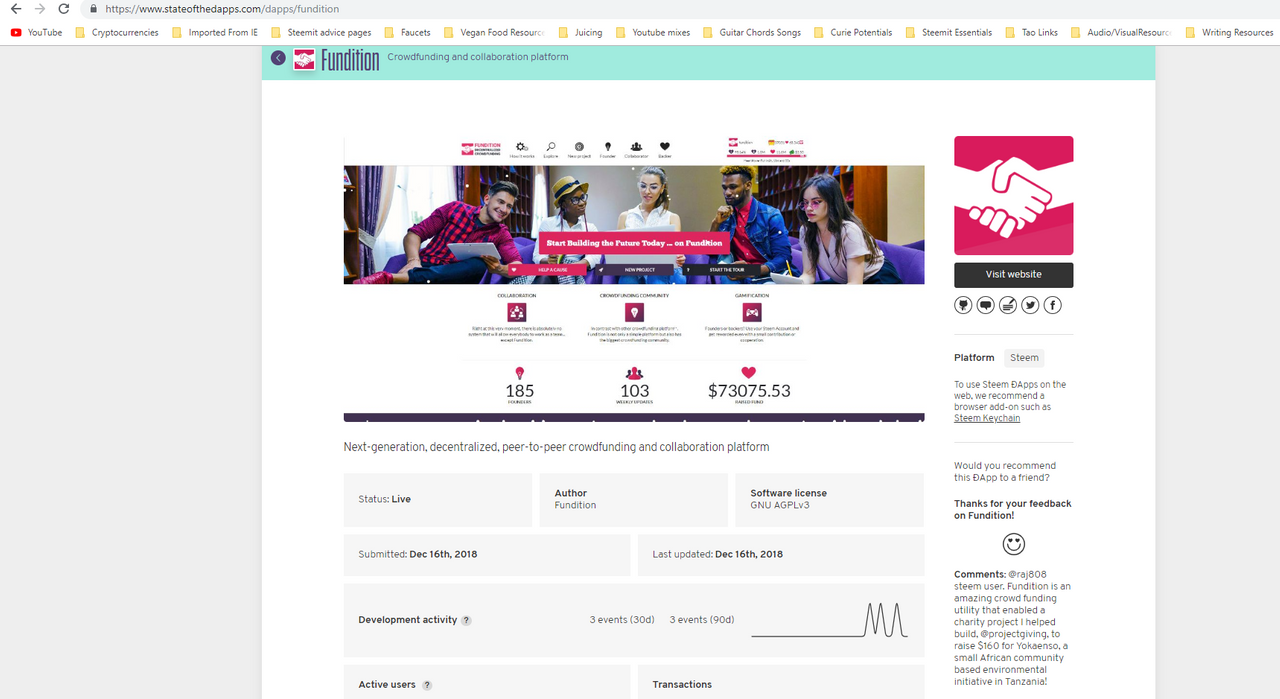Open the Fundition Facebook icon link
Image resolution: width=1280 pixels, height=699 pixels.
pos(1053,305)
